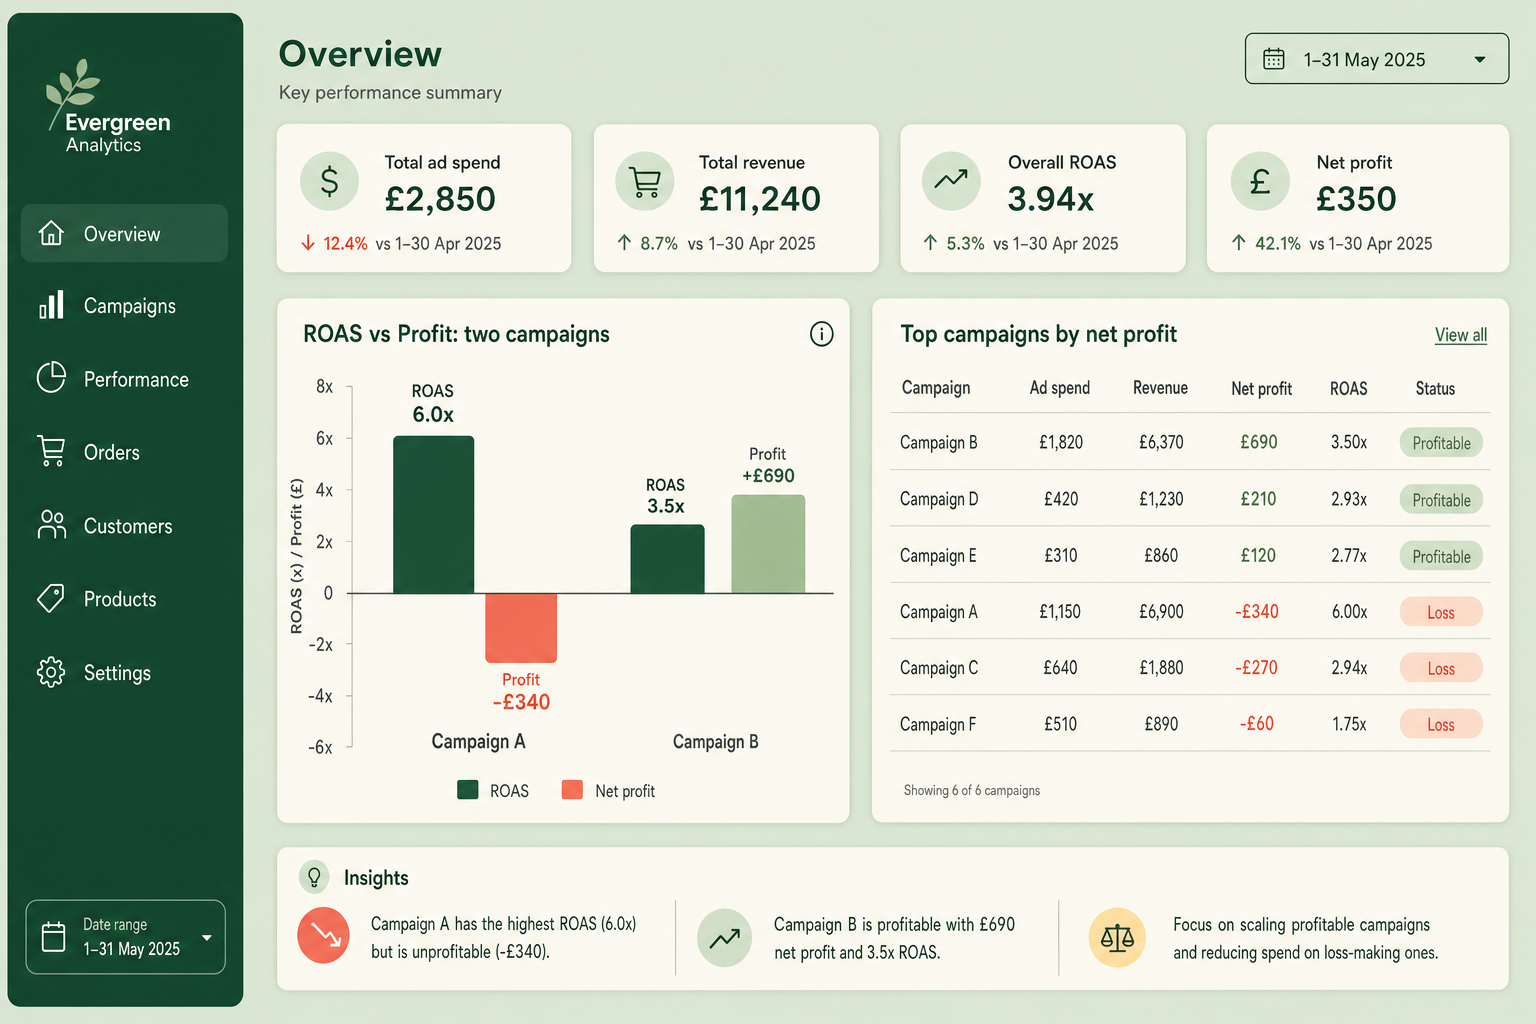Click the sidebar Date range calendar icon
Screen dimensions: 1536x1024
pos(53,937)
